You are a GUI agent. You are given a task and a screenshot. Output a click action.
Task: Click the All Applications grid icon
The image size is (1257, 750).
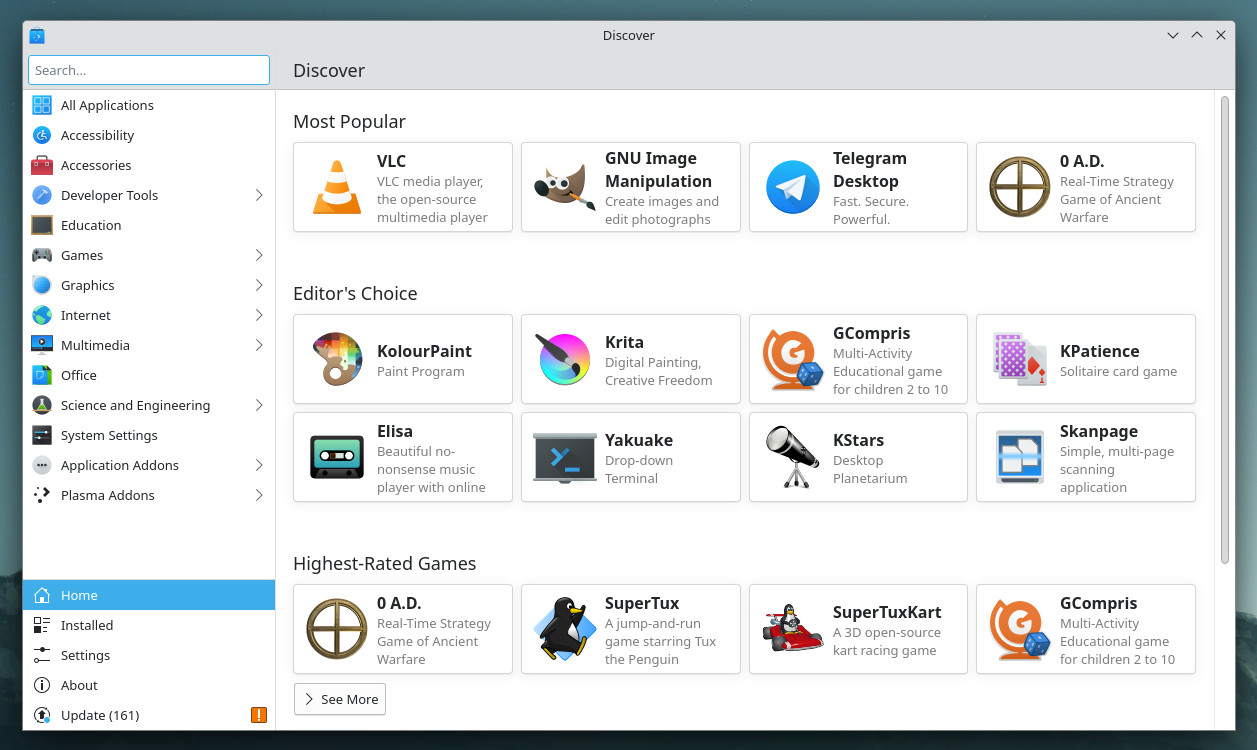point(42,105)
